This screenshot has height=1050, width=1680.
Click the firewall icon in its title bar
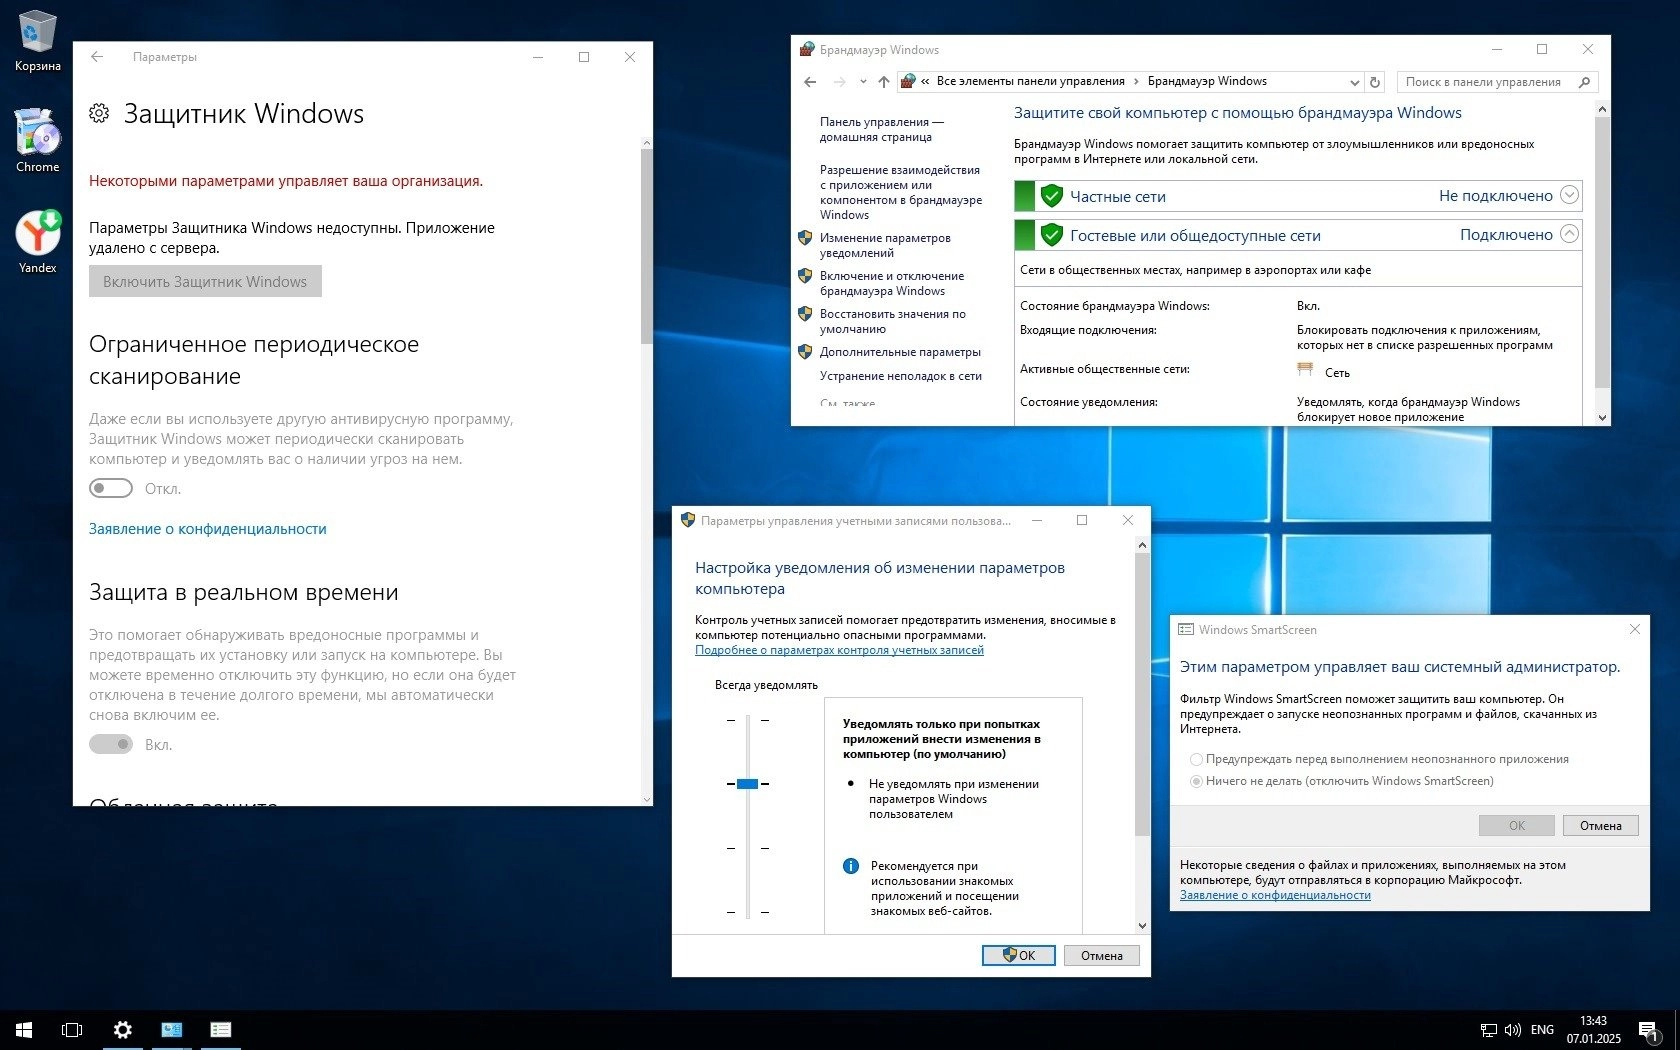(807, 49)
